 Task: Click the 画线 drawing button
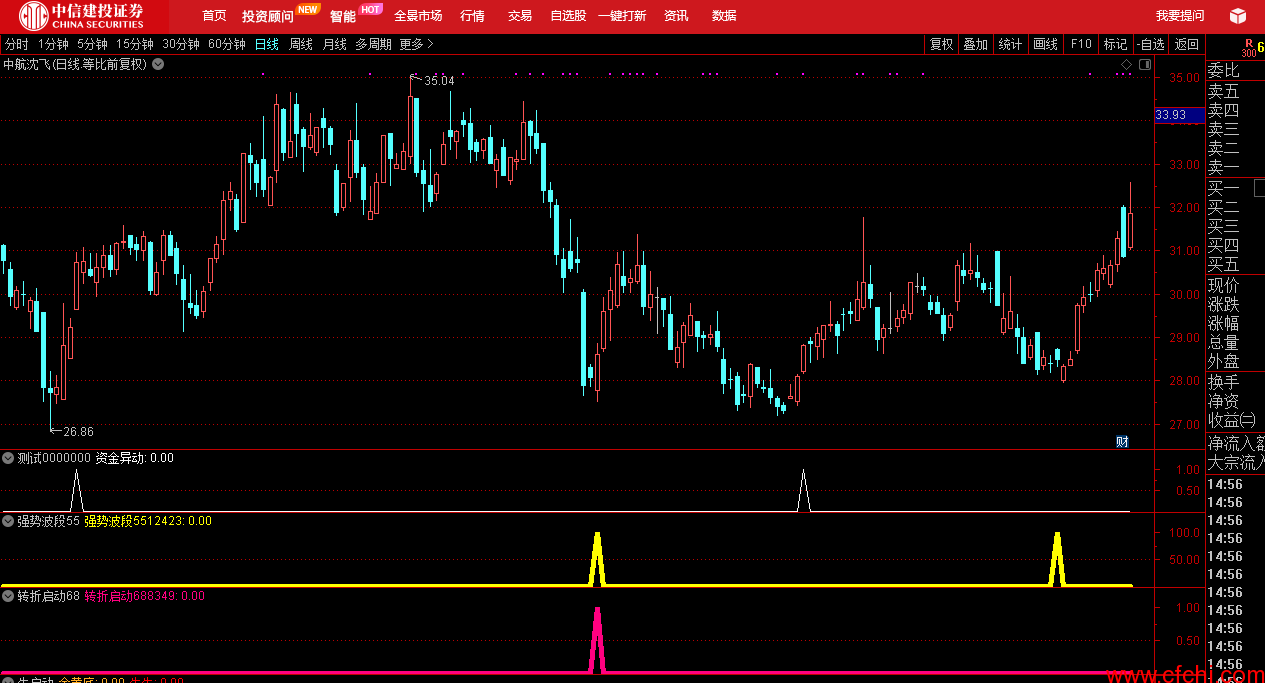point(1045,44)
